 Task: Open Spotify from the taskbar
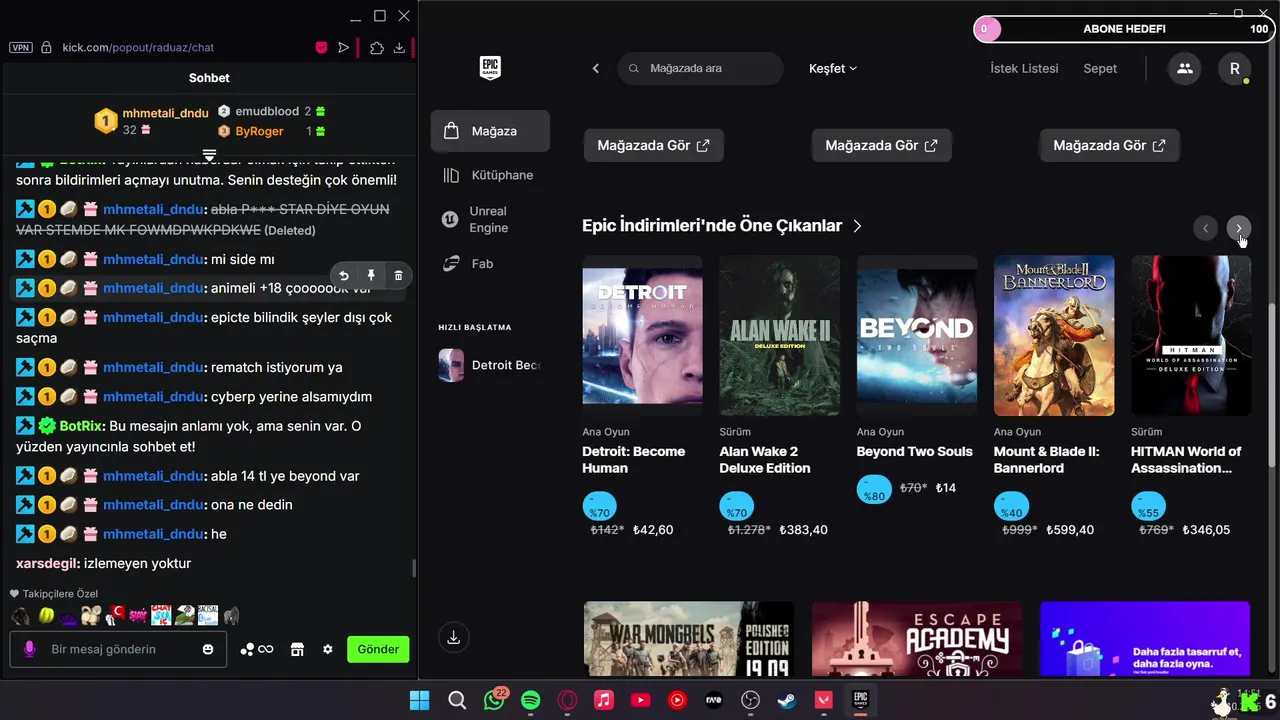531,701
